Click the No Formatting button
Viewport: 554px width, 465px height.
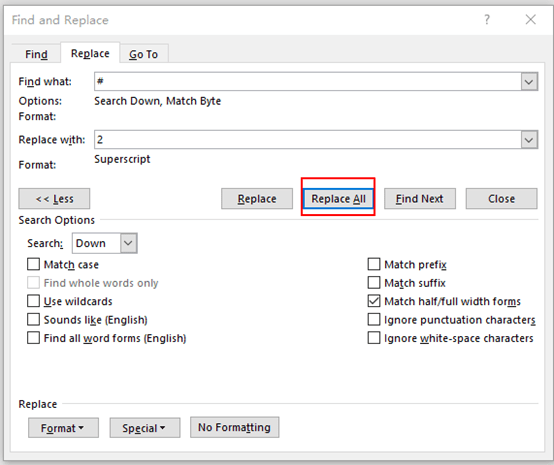pyautogui.click(x=234, y=427)
